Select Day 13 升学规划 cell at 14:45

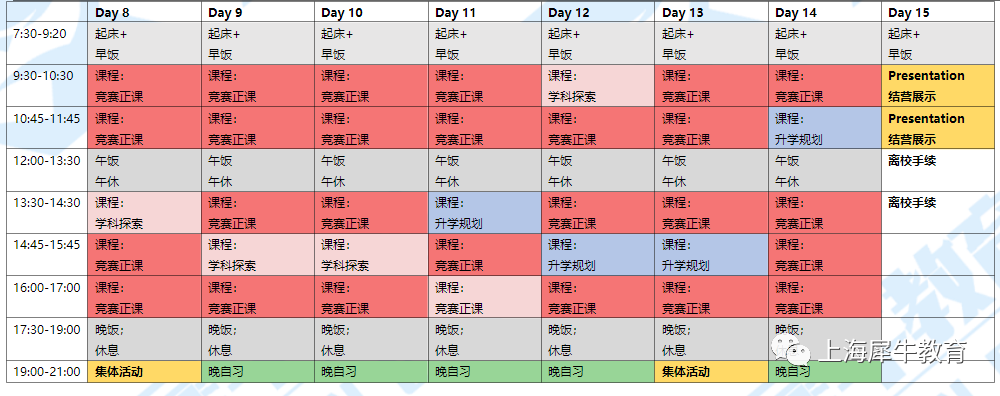coord(712,254)
